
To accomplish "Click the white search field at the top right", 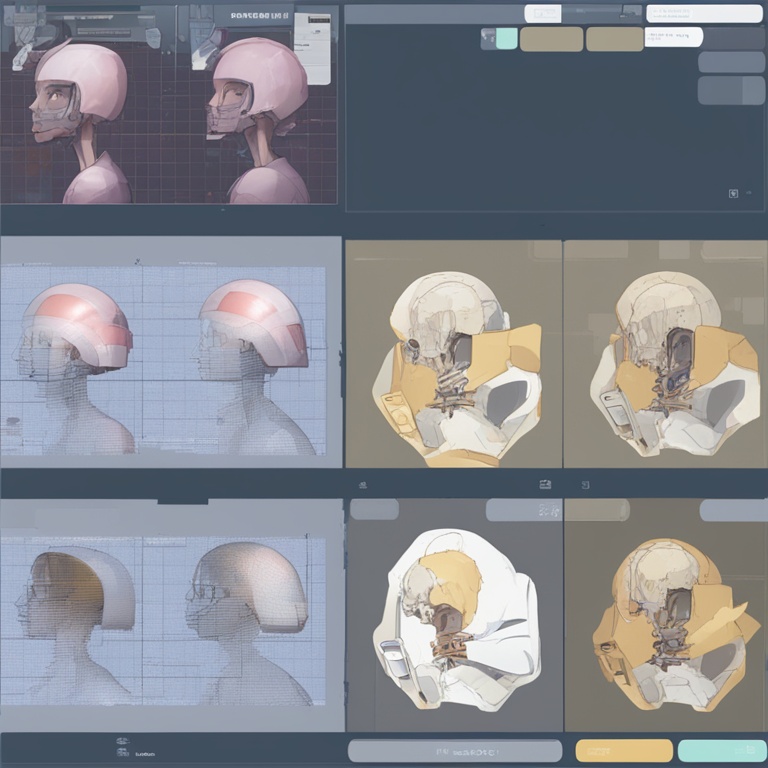I will (704, 14).
